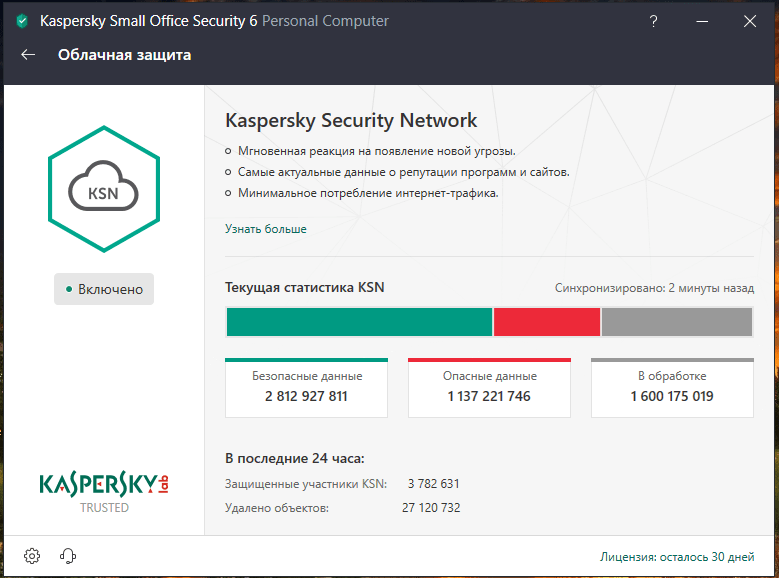Click the Kaspersky Small Office Security 6 title
The width and height of the screenshot is (779, 578).
[x=149, y=21]
